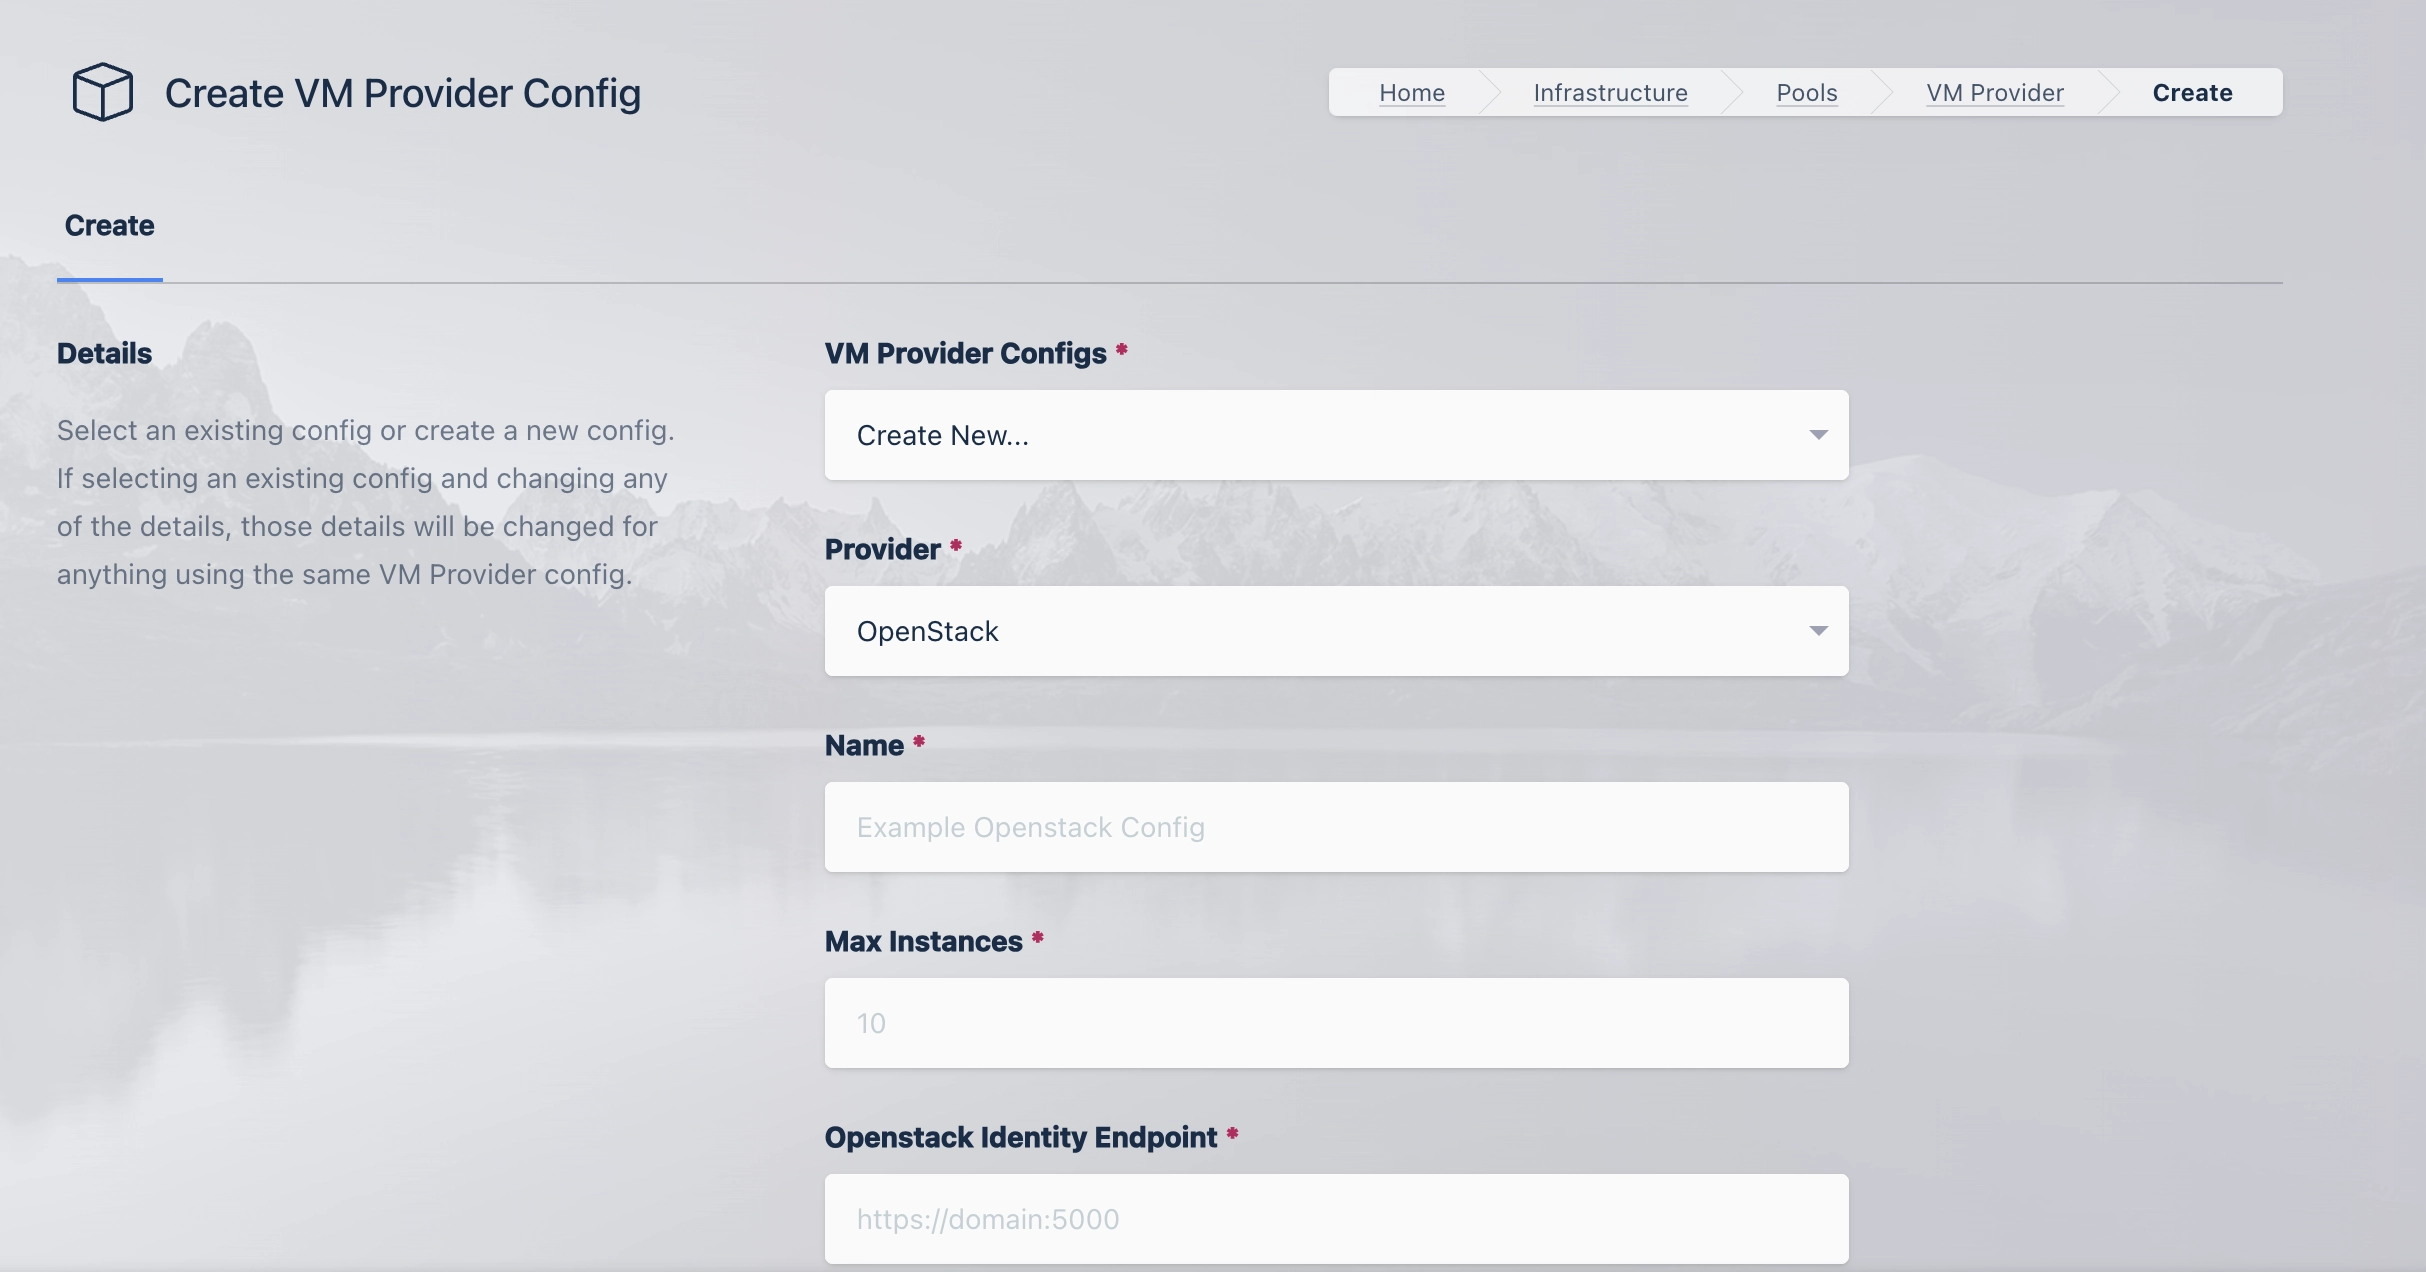Click the 'Max Instances' field label
The width and height of the screenshot is (2426, 1272).
[x=923, y=941]
